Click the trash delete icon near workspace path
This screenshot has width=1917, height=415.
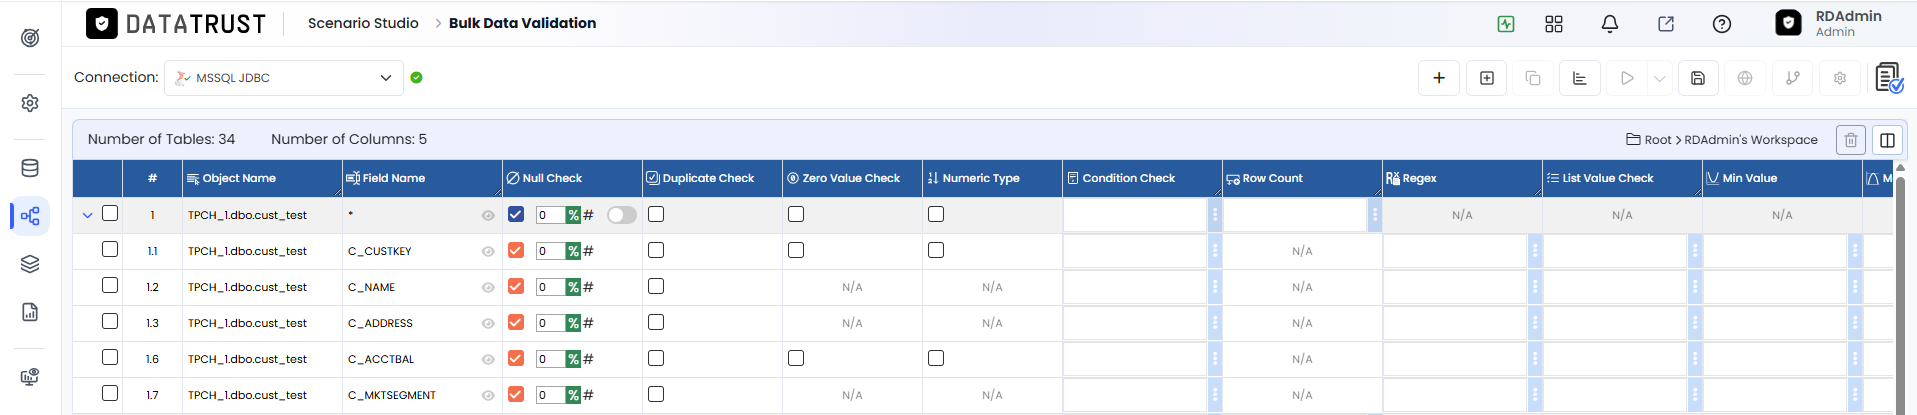pyautogui.click(x=1850, y=140)
